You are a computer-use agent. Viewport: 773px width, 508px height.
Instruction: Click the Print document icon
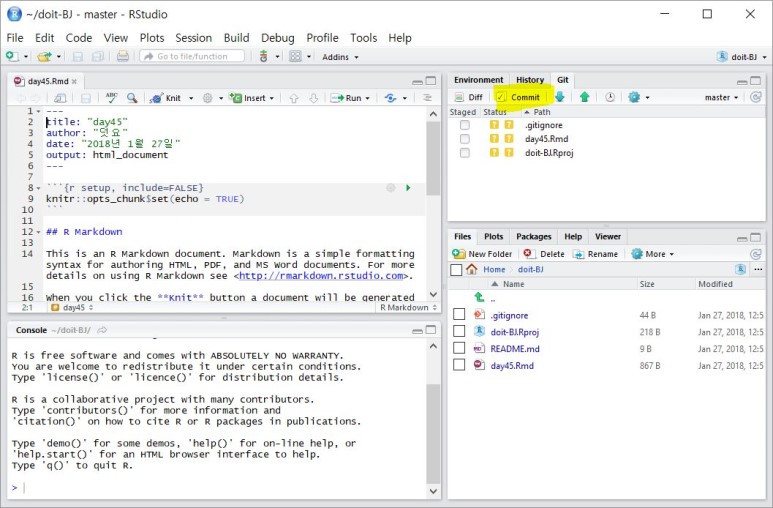pyautogui.click(x=122, y=56)
